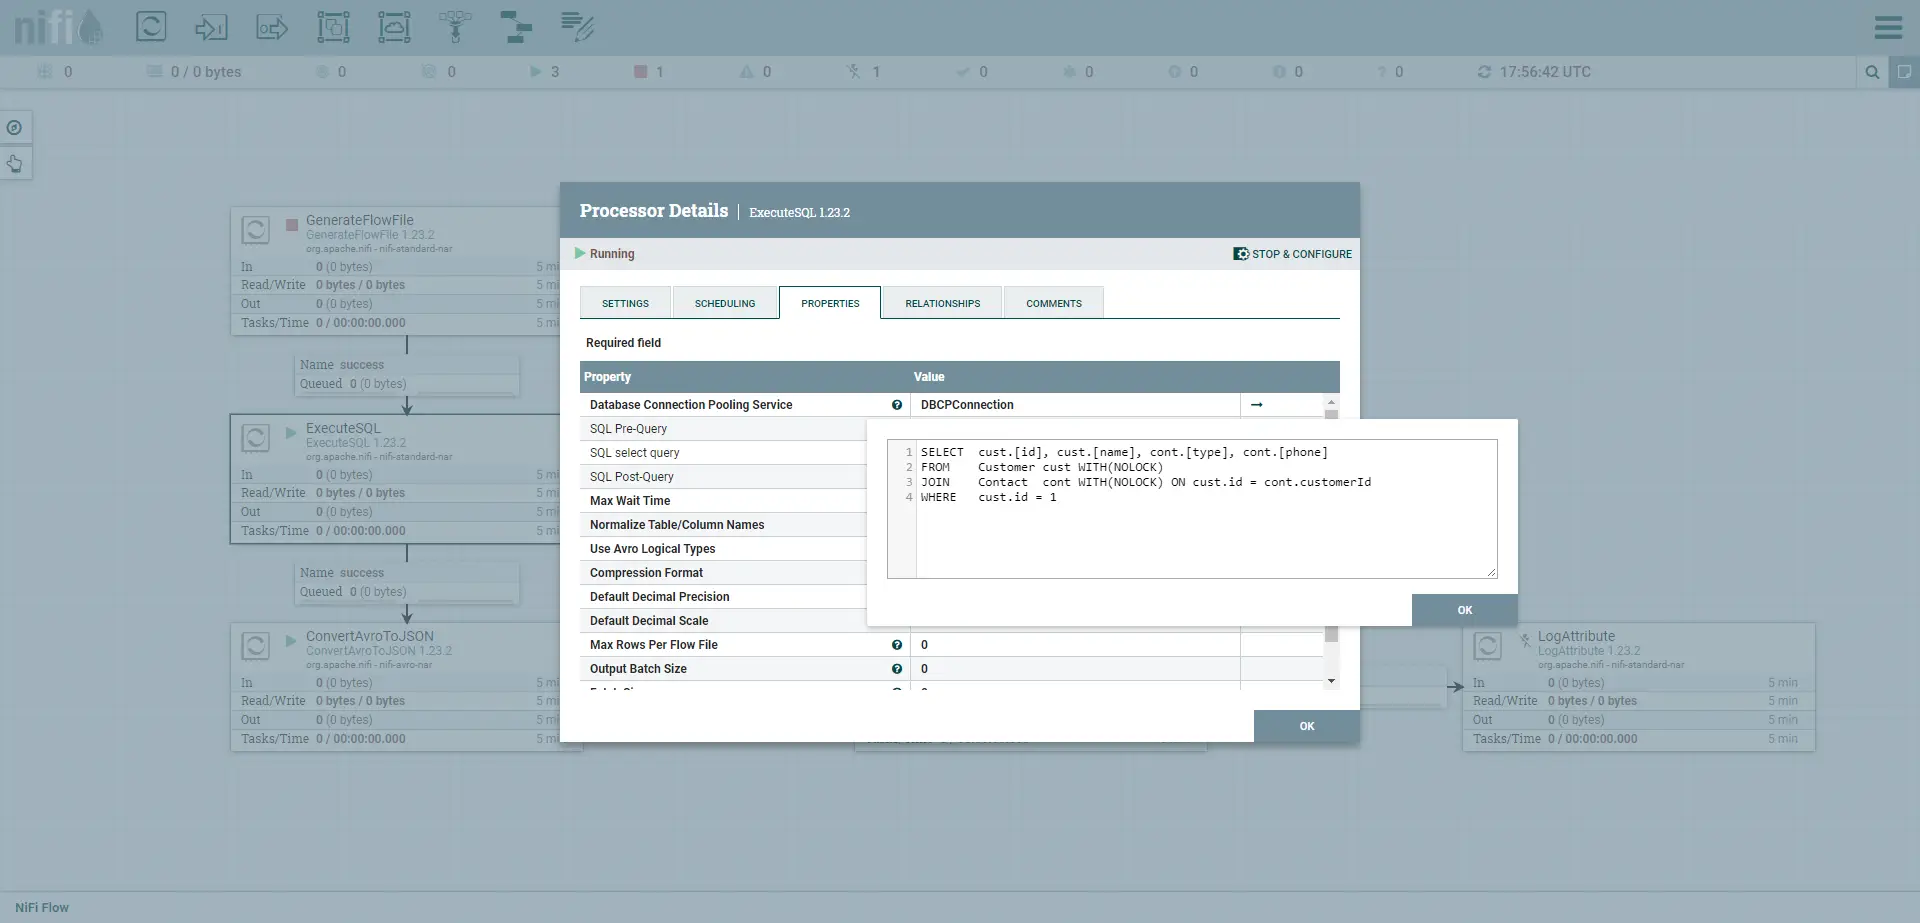Screen dimensions: 1920x923
Task: Click the stopped components red square in status bar
Action: click(640, 72)
